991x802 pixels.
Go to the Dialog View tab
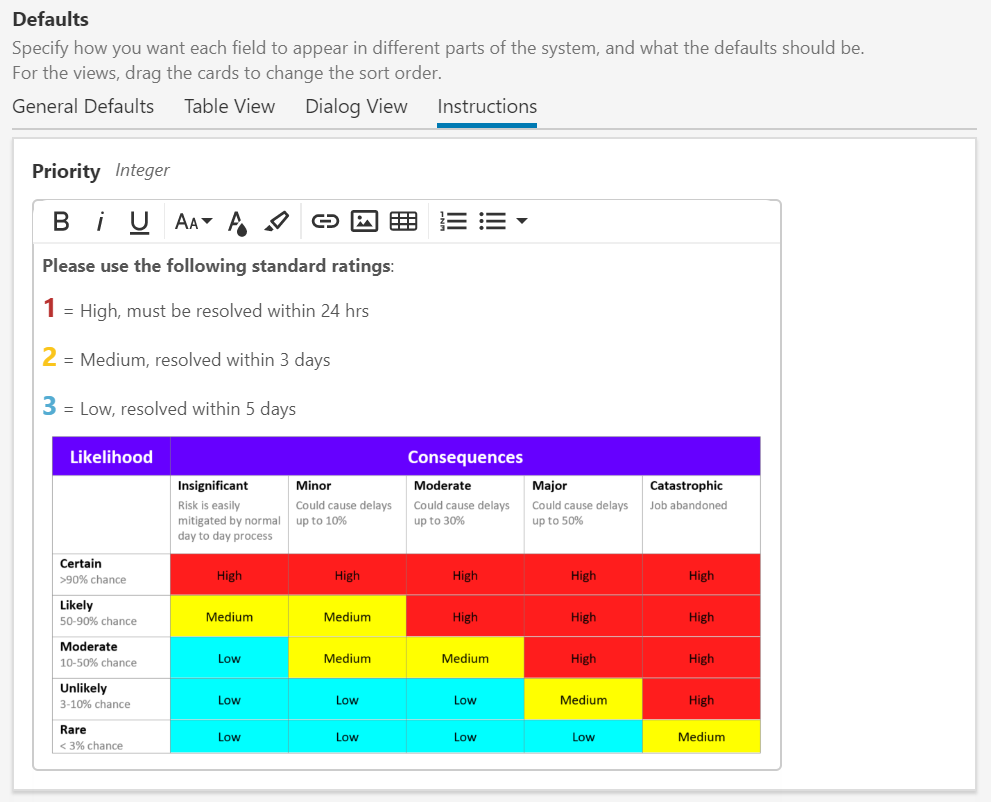pos(356,106)
